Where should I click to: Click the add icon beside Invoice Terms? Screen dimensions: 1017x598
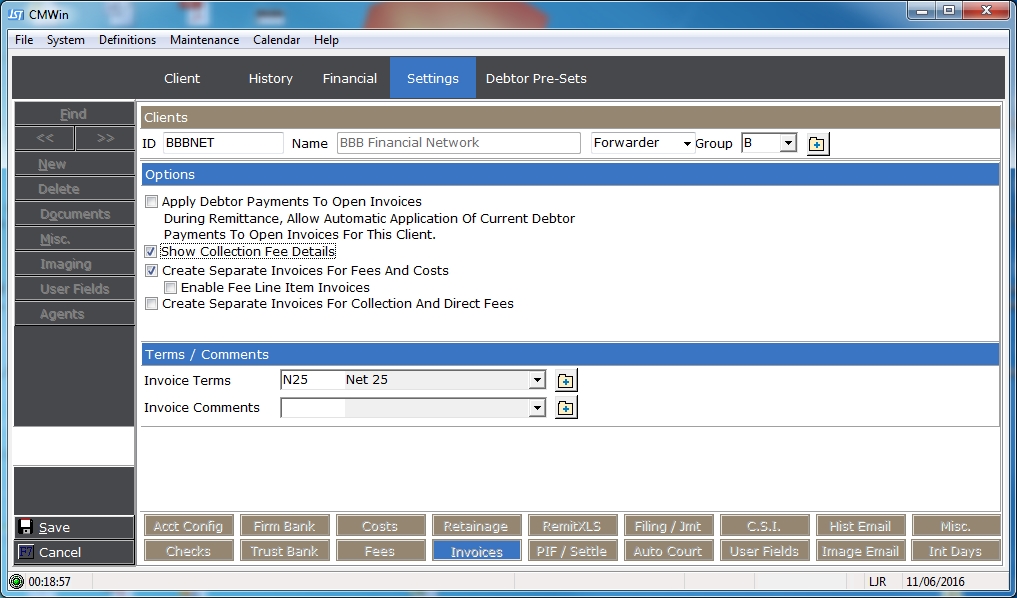(566, 381)
